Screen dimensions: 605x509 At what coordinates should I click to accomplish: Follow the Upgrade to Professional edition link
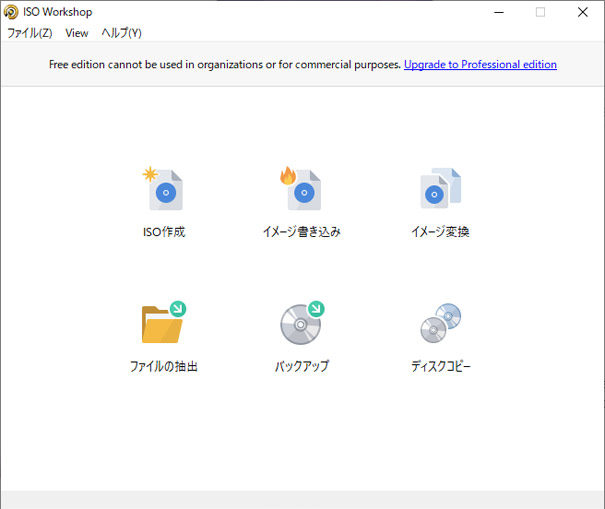click(x=480, y=65)
